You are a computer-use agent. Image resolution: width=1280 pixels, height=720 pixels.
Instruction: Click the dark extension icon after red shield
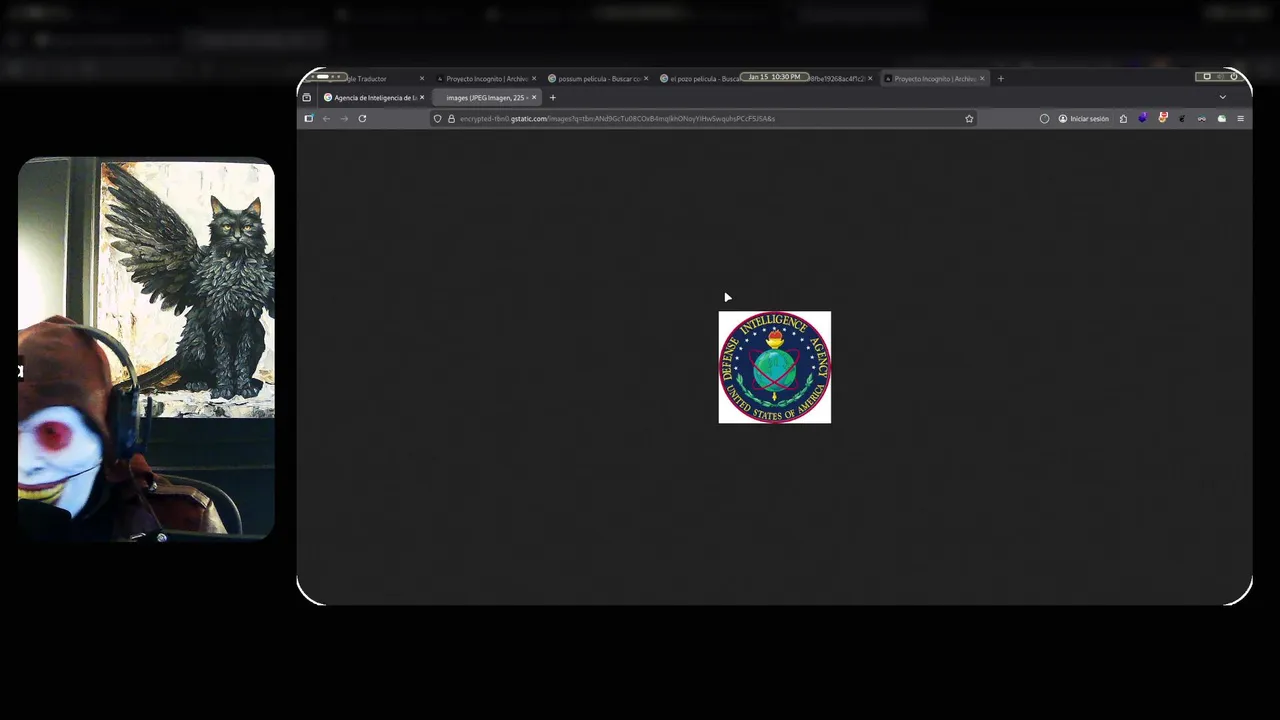1182,118
